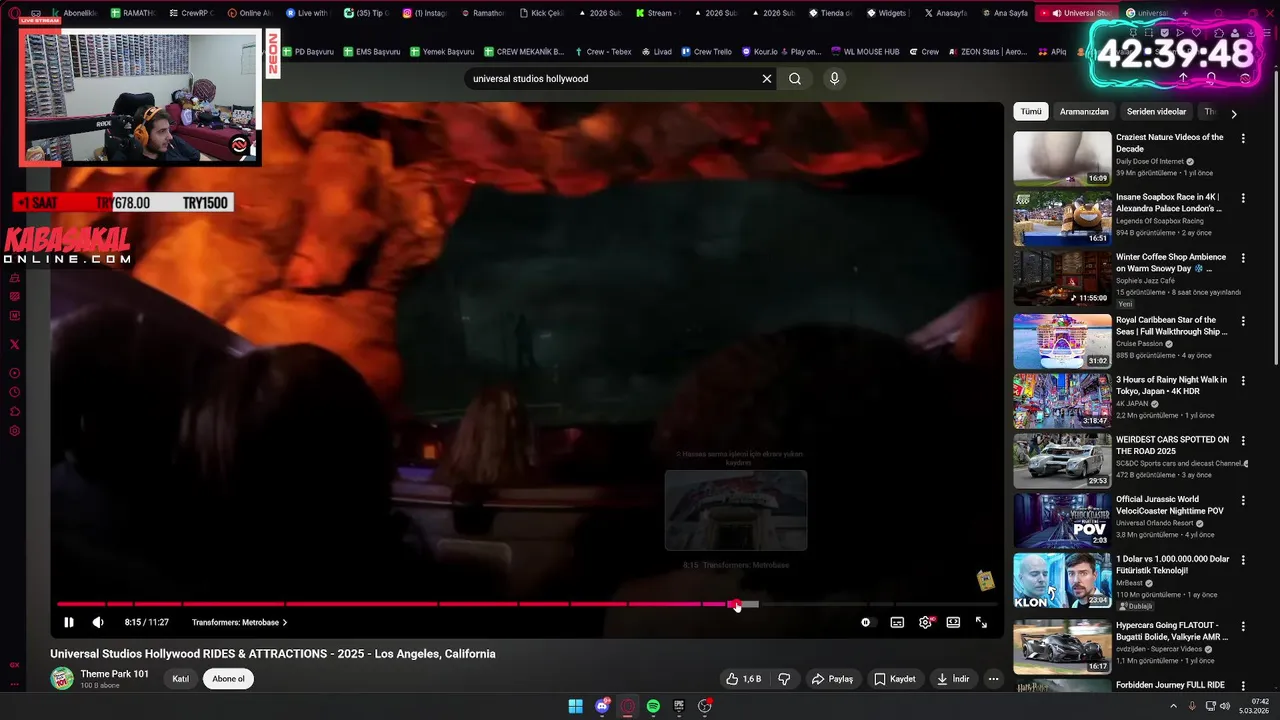Switch to theater mode
The height and width of the screenshot is (720, 1280).
click(x=953, y=622)
